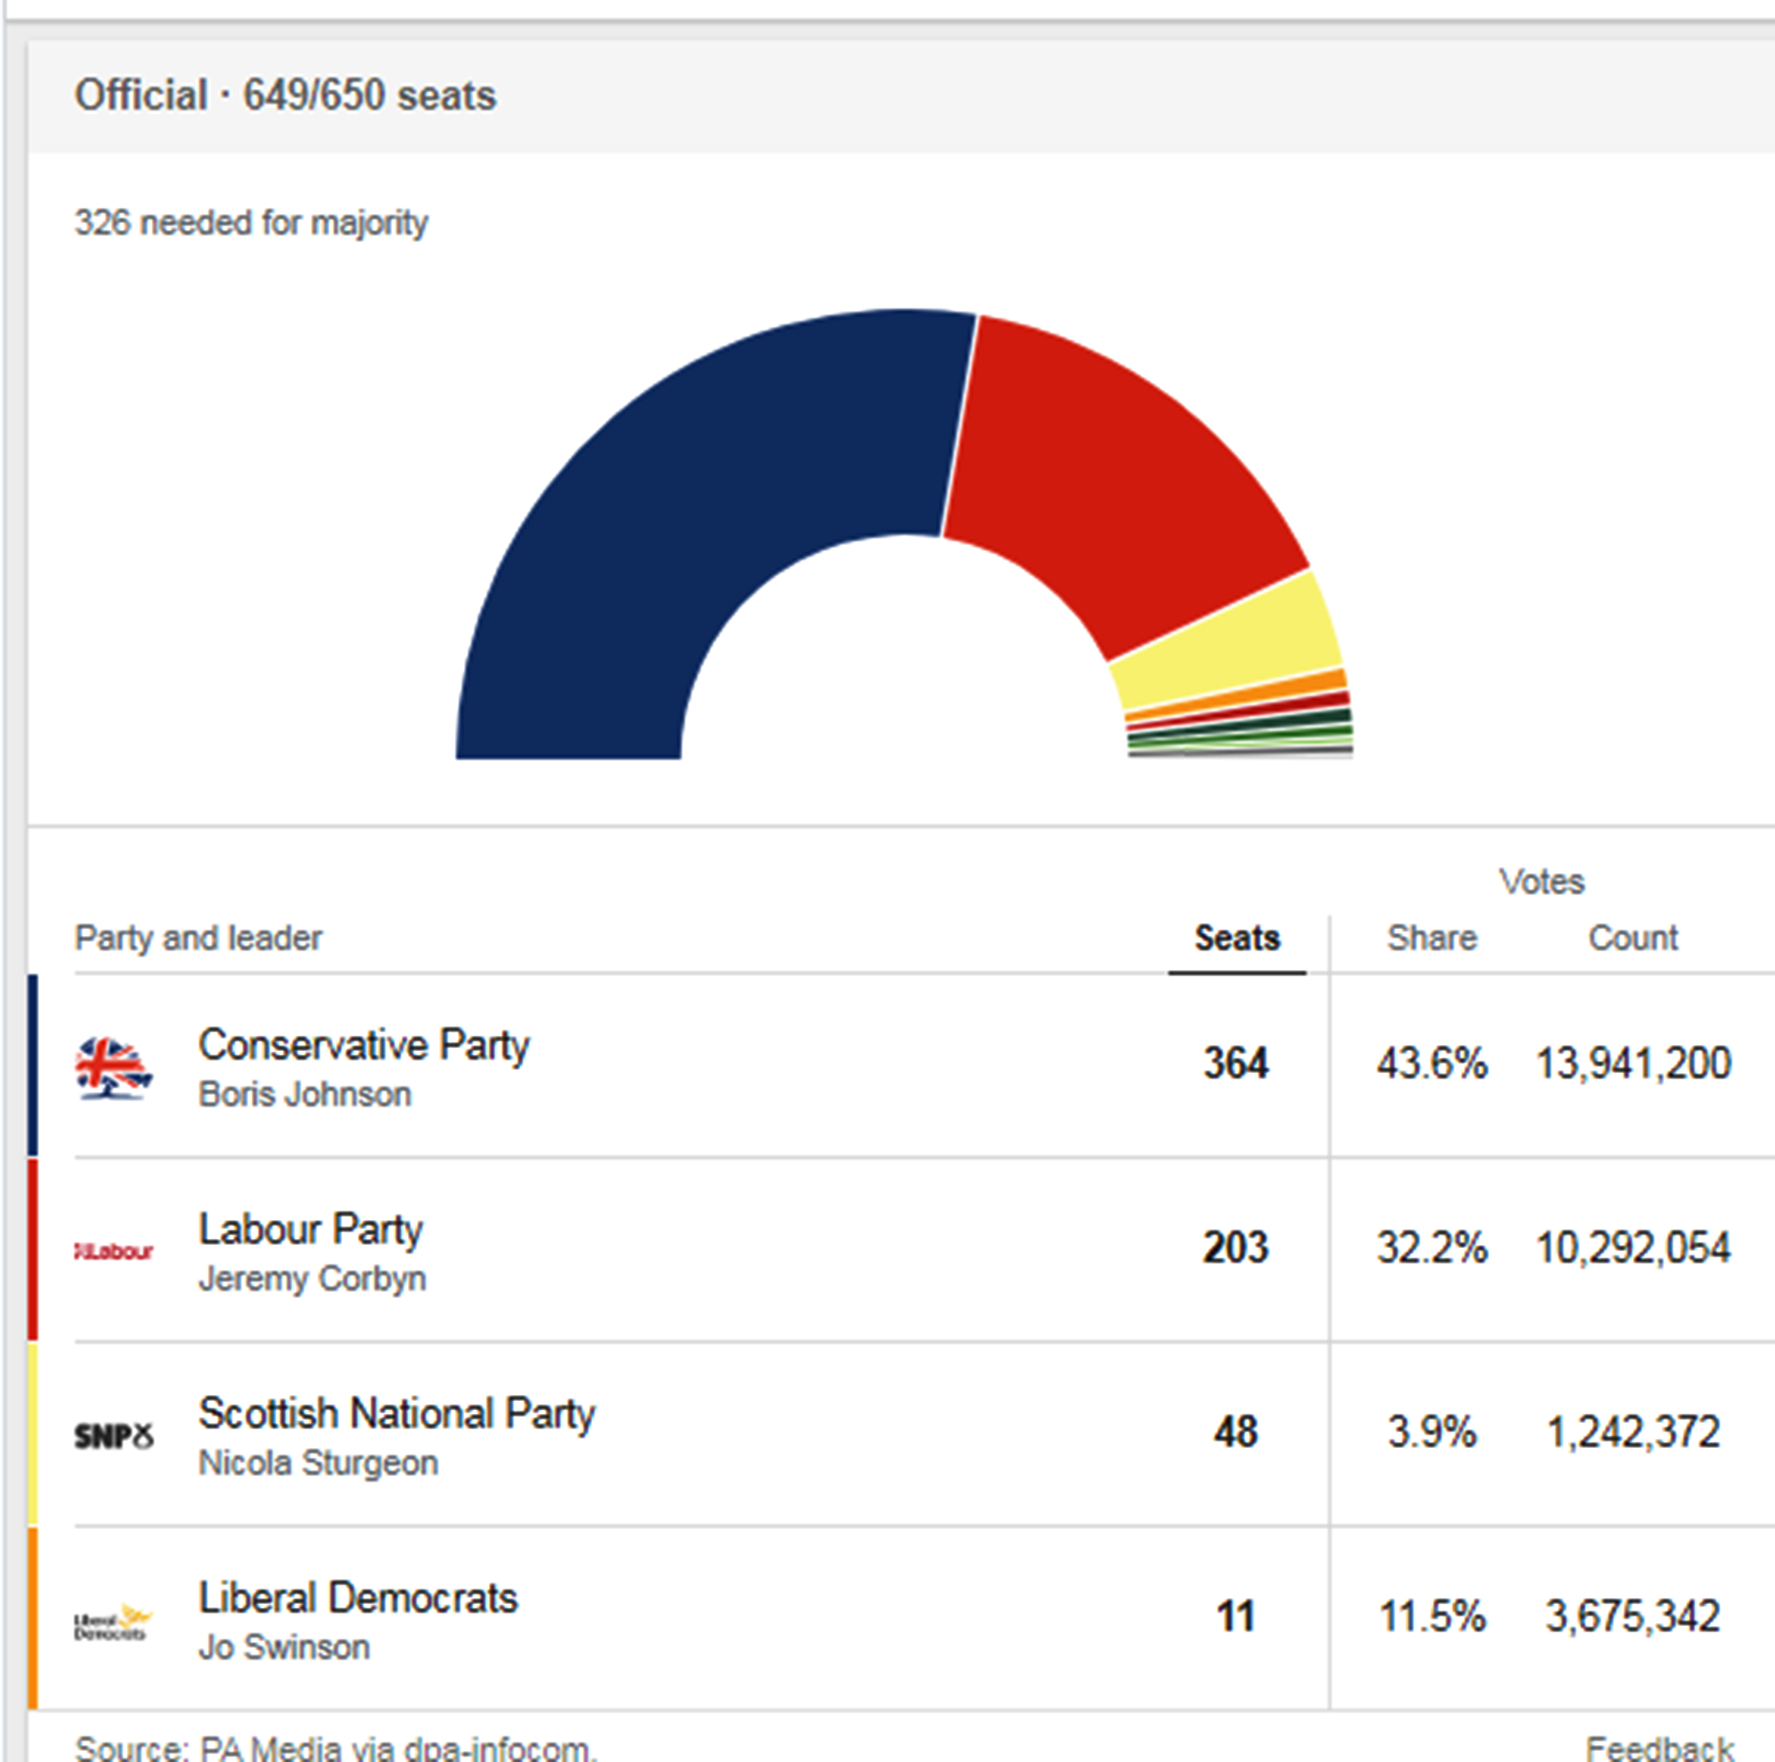The image size is (1775, 1762).
Task: Click the Conservative seat count 364
Action: point(1236,1063)
